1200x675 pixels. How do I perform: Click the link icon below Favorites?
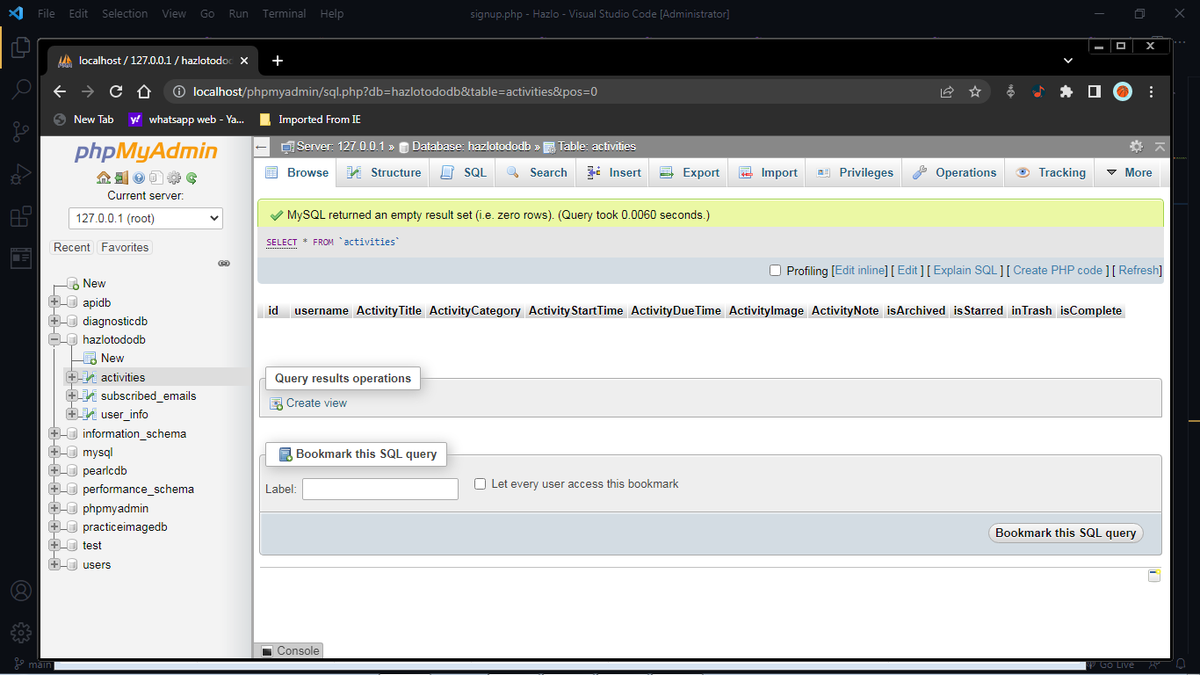pyautogui.click(x=224, y=263)
